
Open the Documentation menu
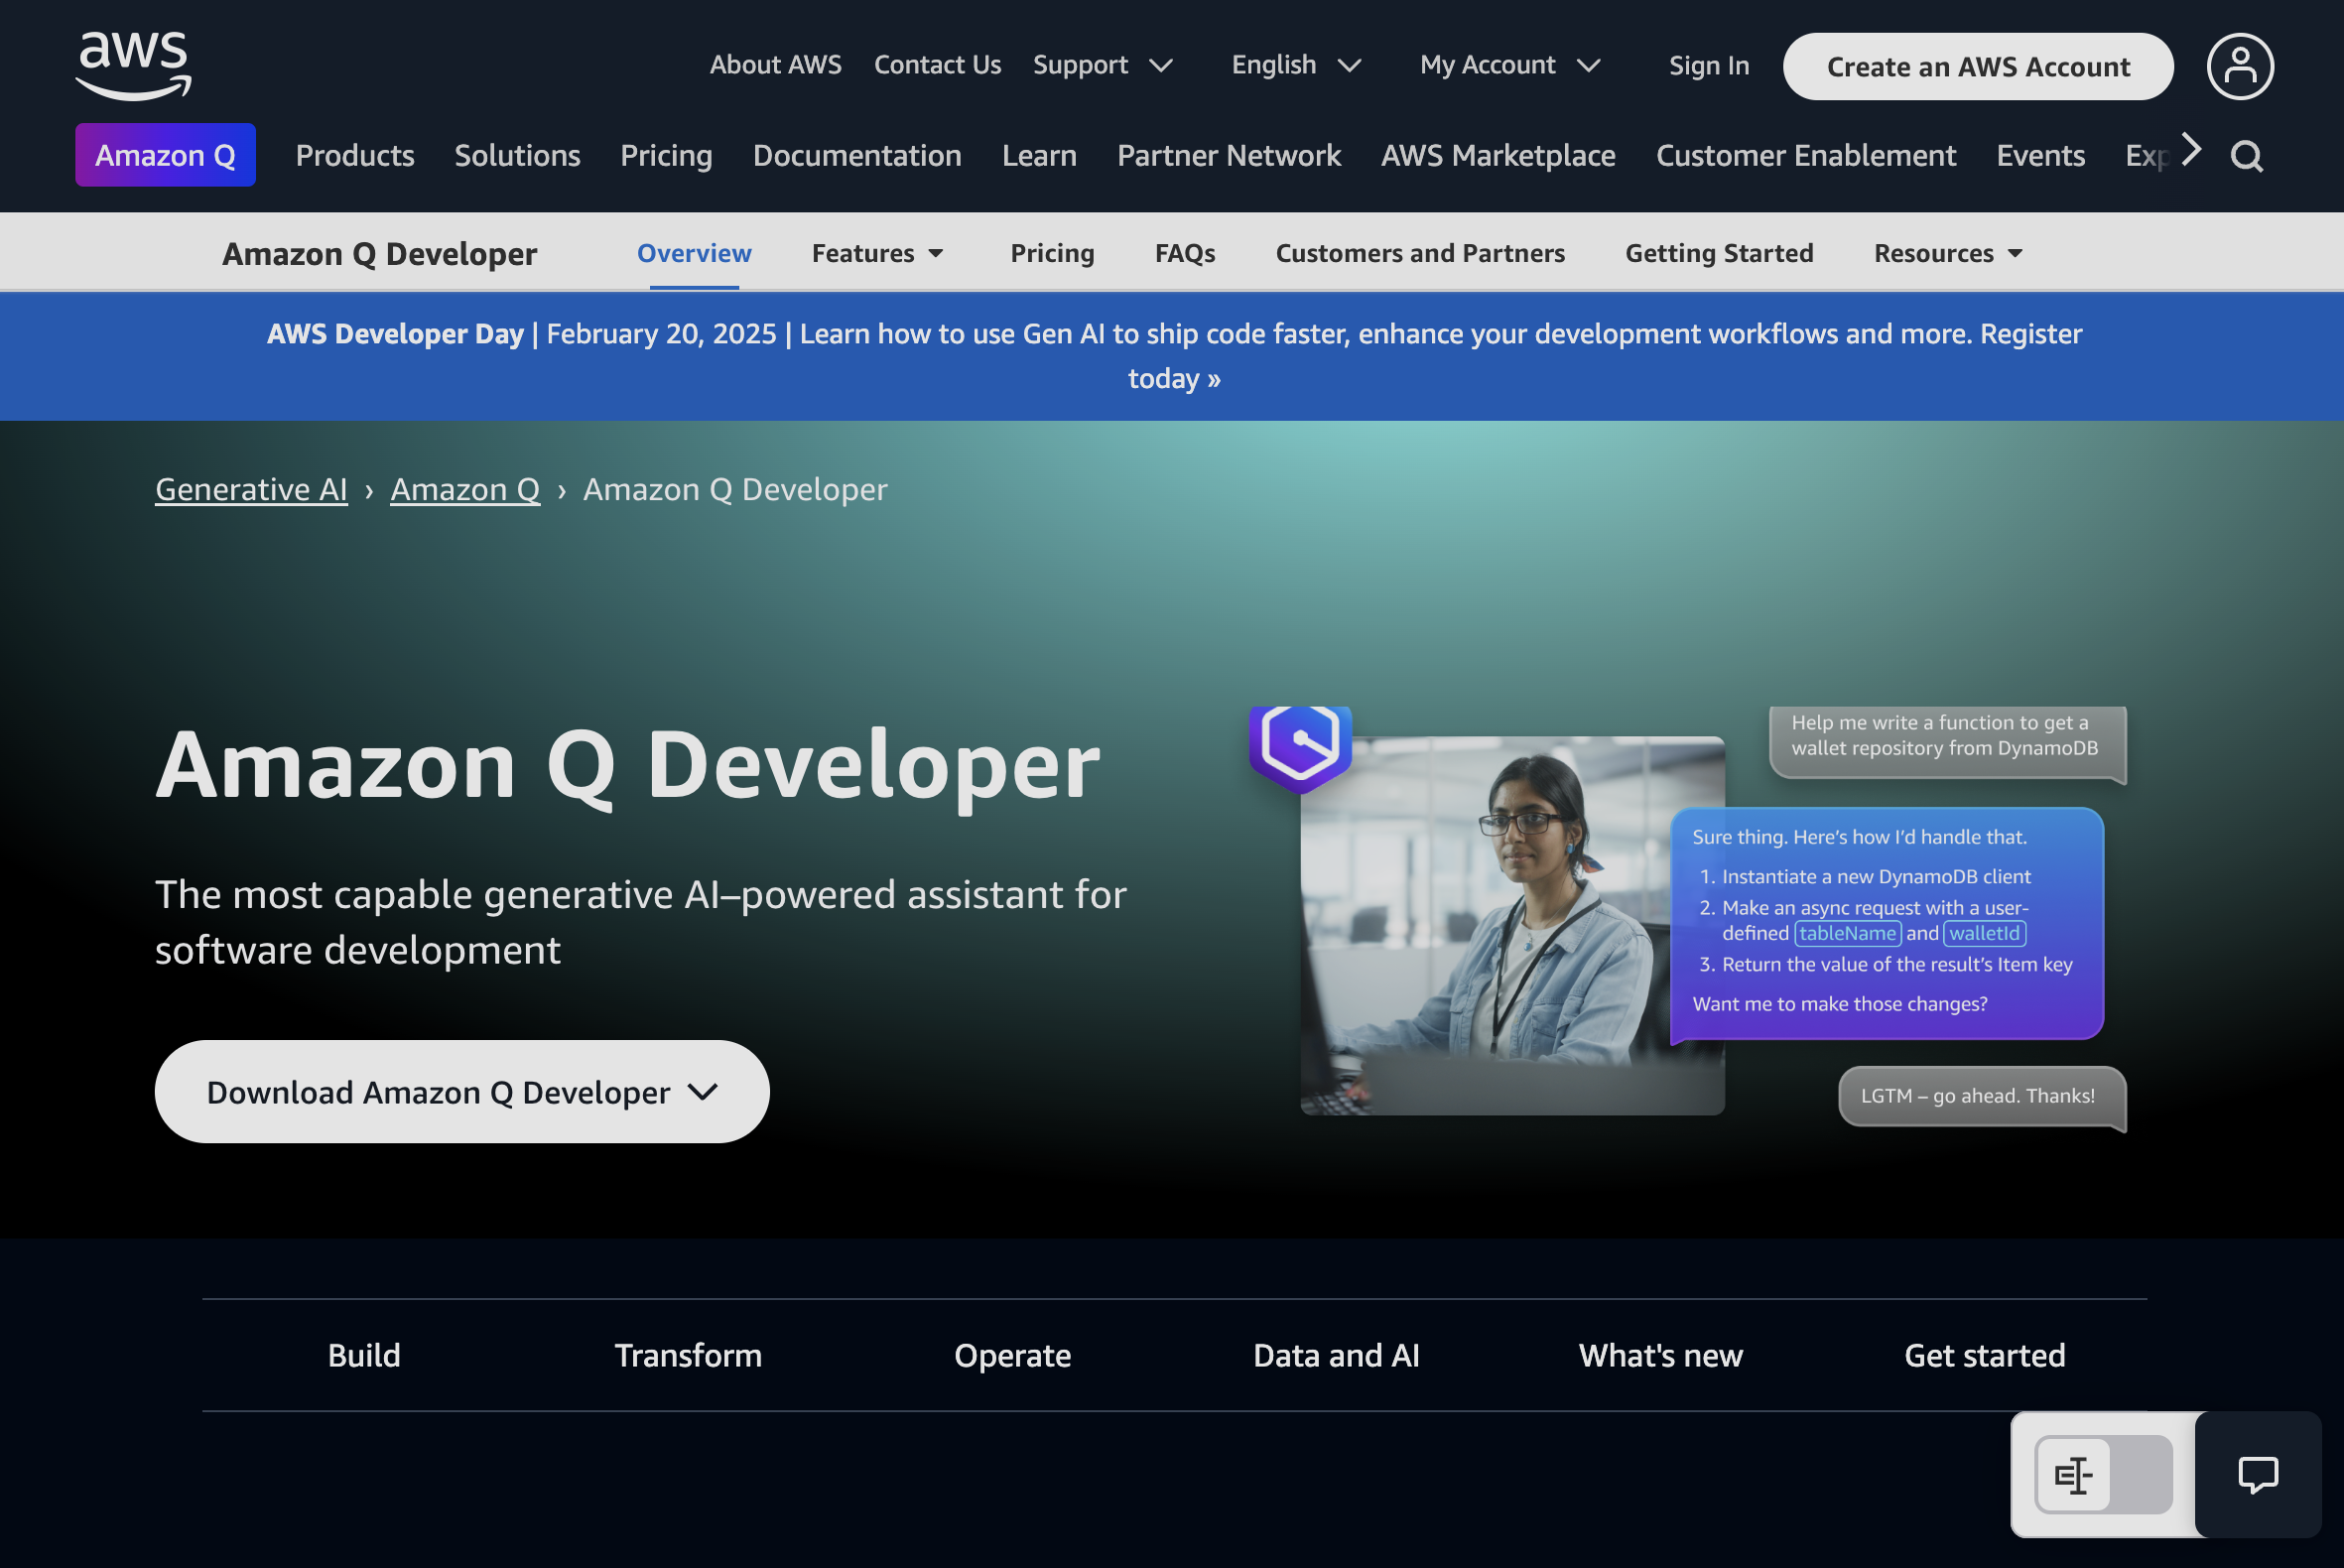click(857, 156)
